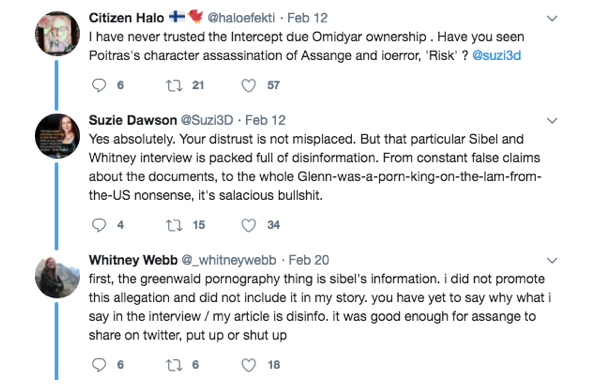599x389 pixels.
Task: View Citizen Halo's profile avatar
Action: (57, 33)
